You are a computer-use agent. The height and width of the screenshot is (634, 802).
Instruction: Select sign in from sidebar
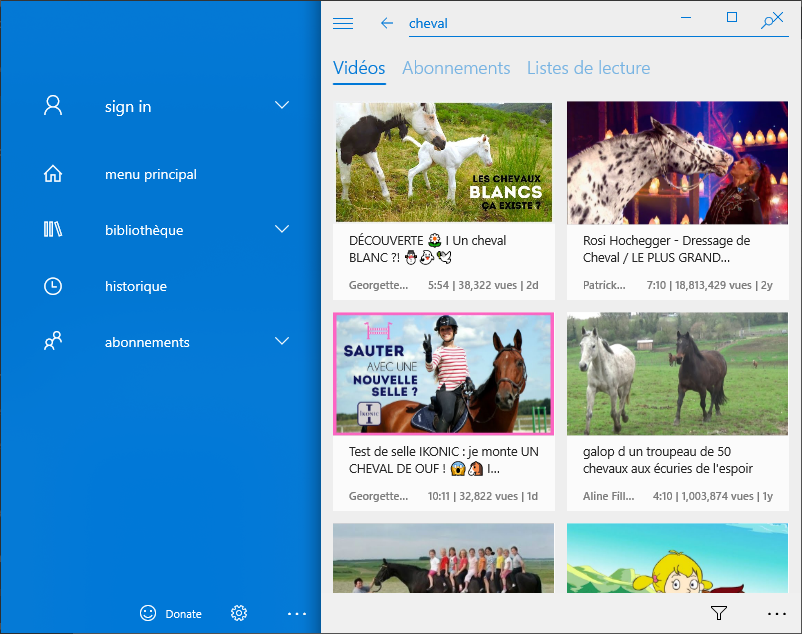click(x=128, y=106)
